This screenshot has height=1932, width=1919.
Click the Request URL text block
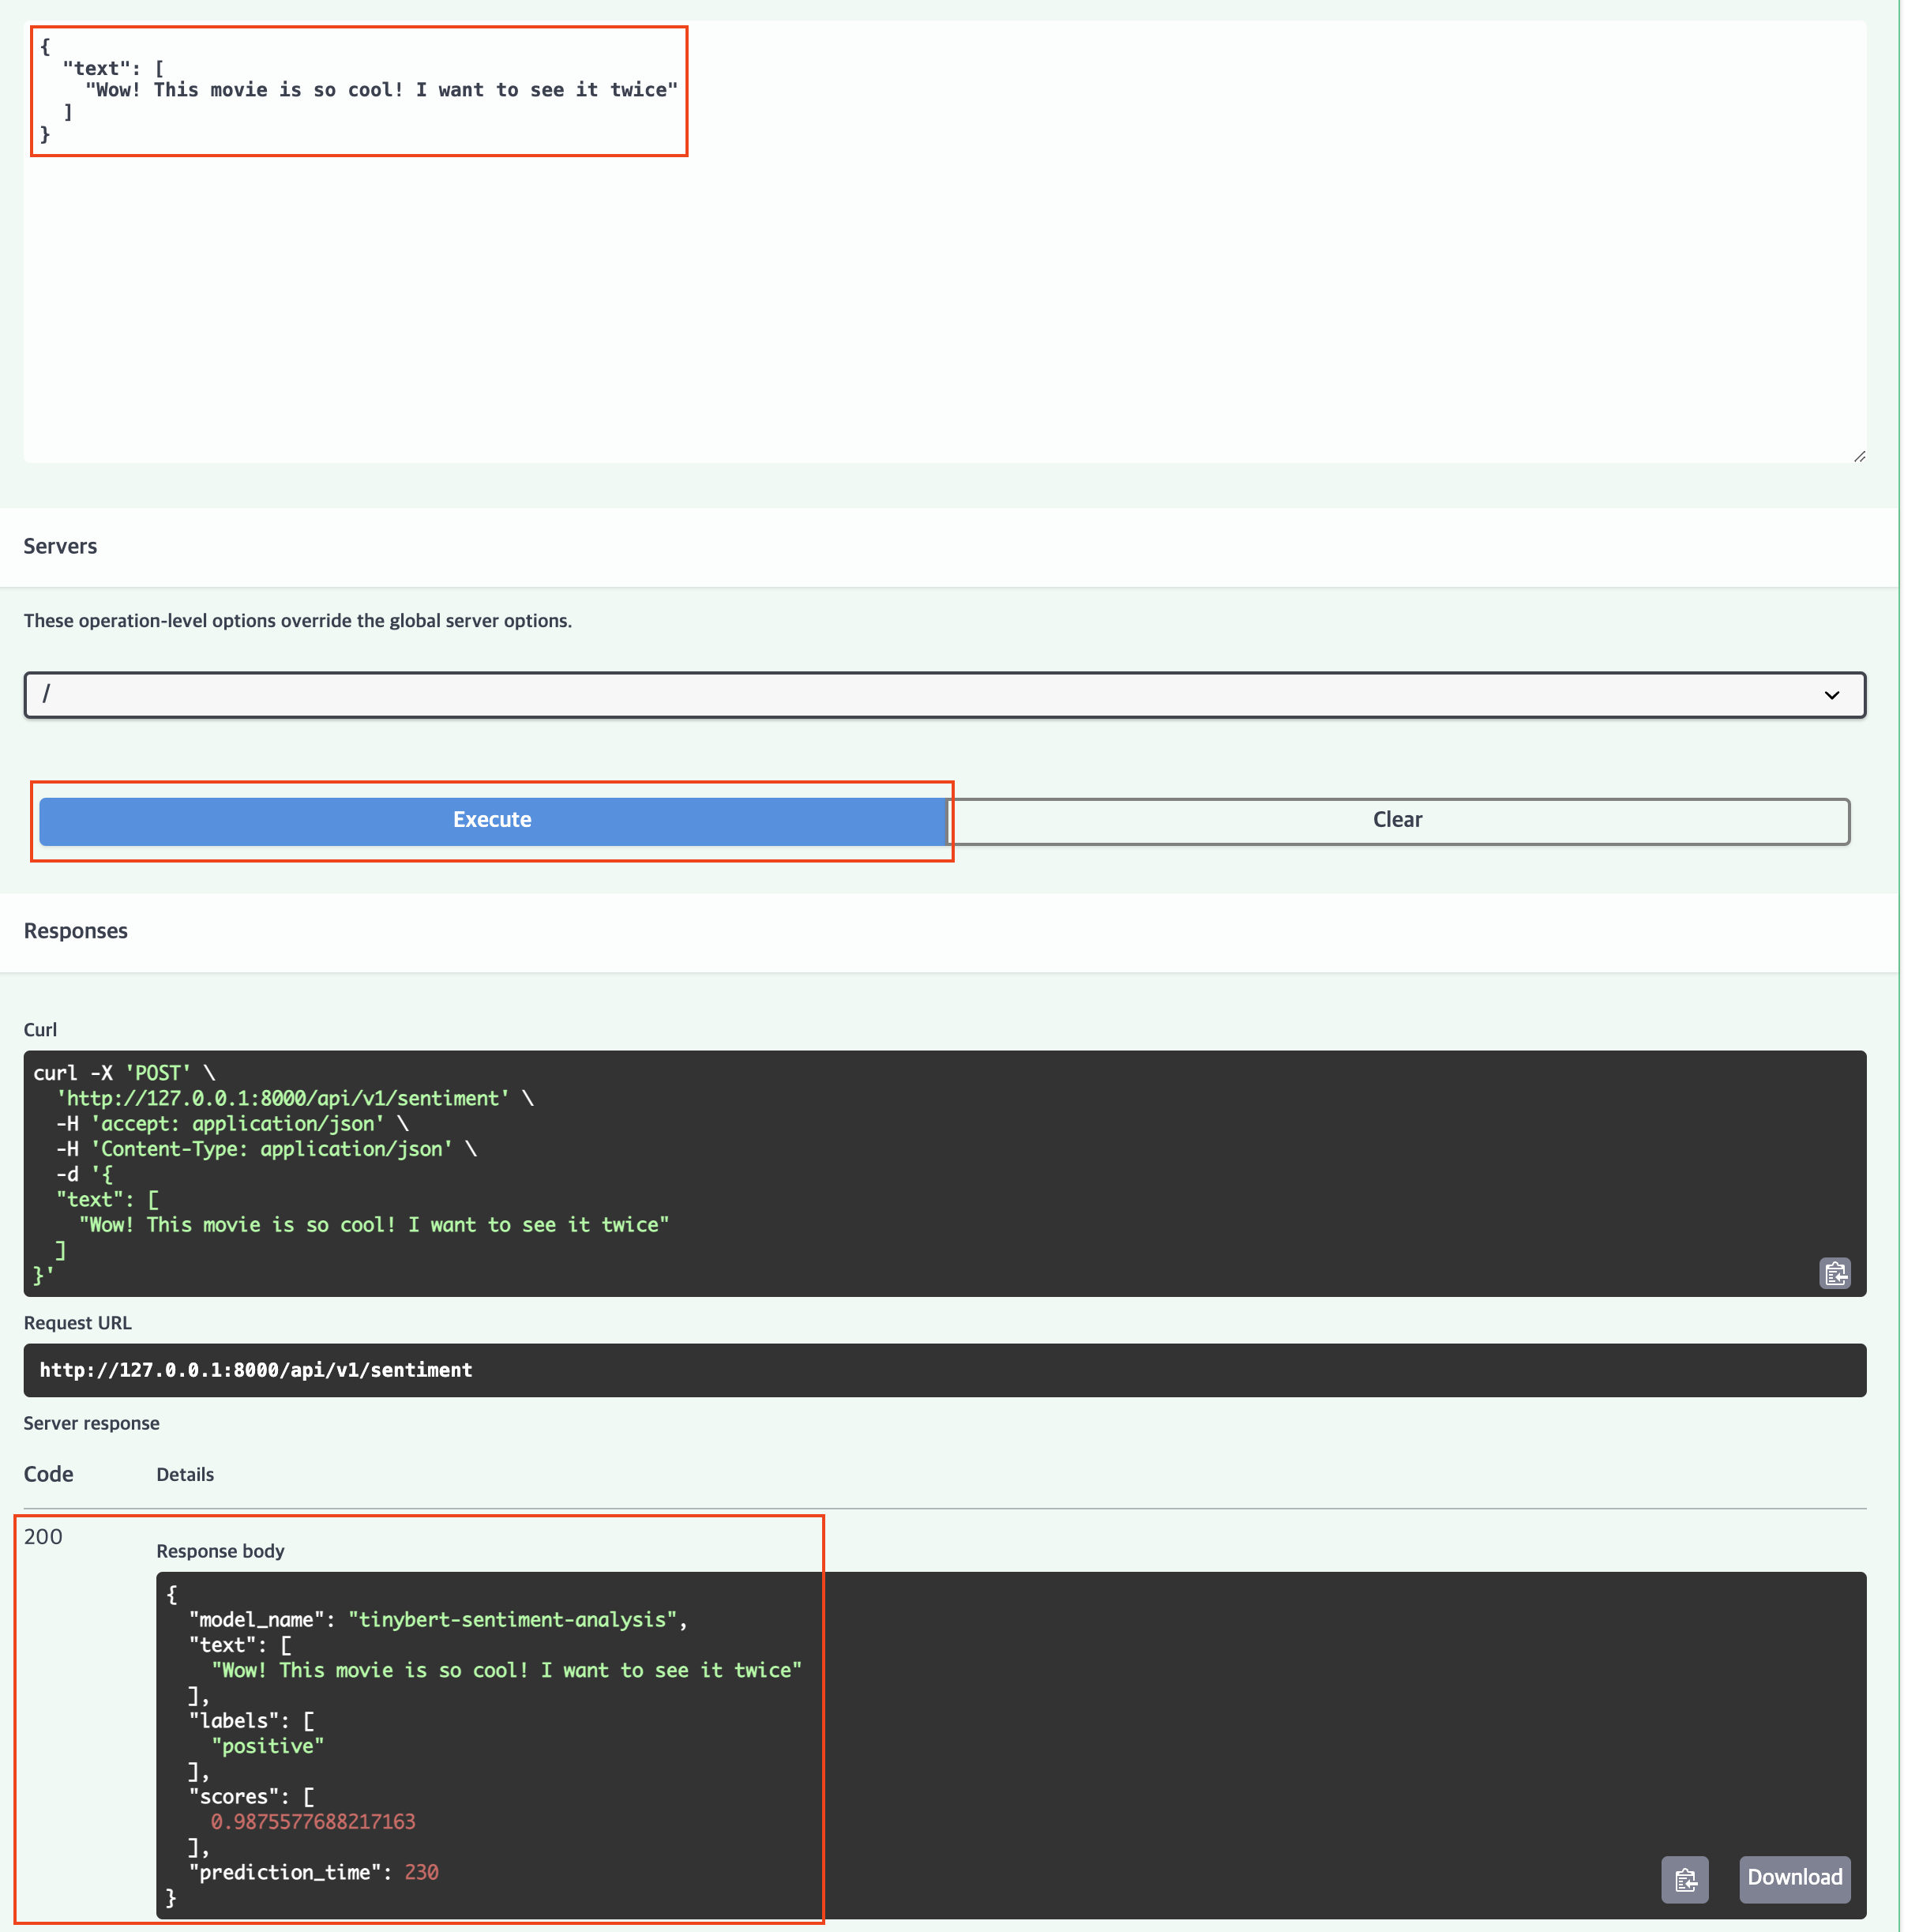[256, 1370]
